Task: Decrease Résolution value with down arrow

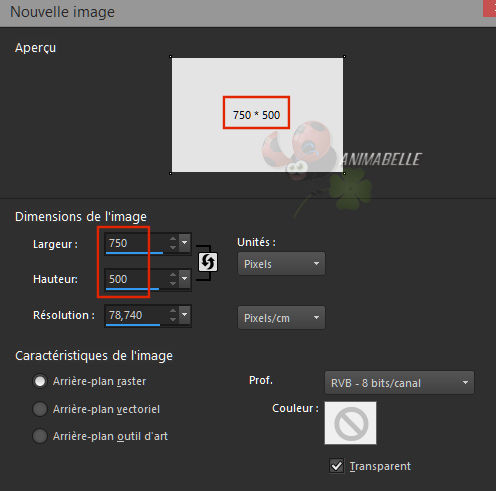Action: click(173, 319)
